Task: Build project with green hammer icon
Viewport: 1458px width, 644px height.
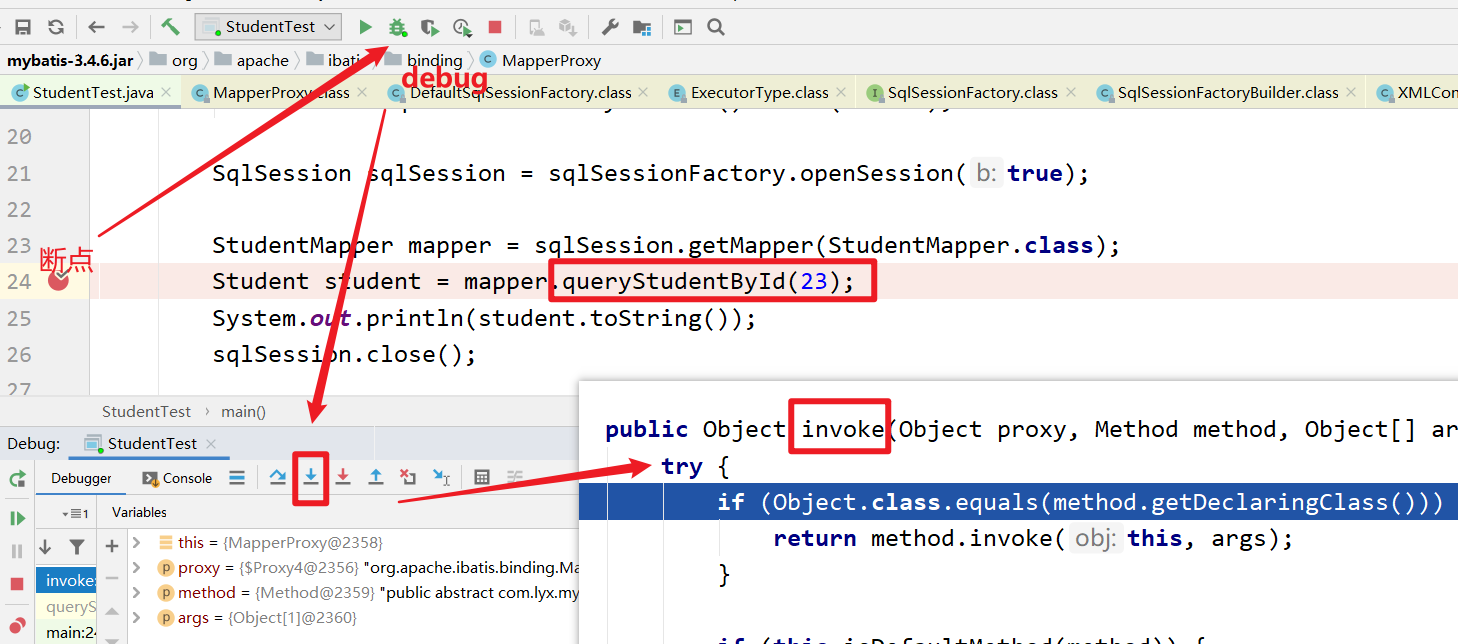Action: click(170, 27)
